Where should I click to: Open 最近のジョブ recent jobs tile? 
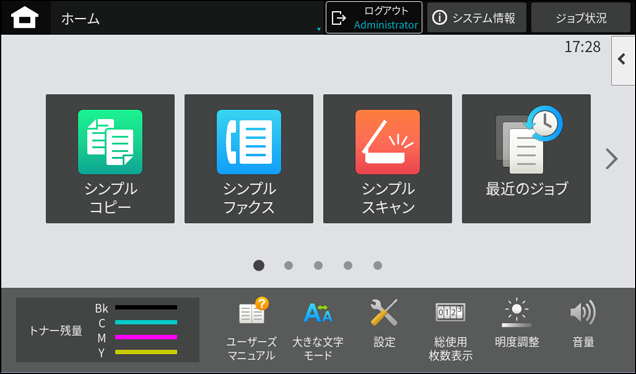tap(526, 159)
